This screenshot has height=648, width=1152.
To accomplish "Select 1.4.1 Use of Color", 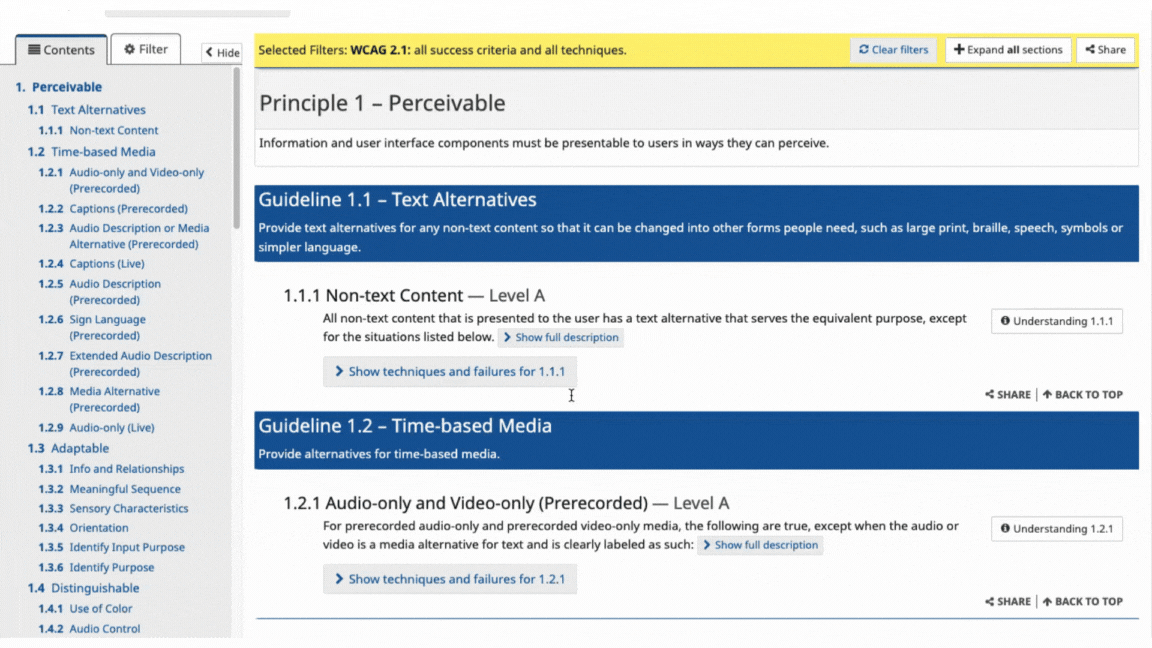I will [x=85, y=608].
